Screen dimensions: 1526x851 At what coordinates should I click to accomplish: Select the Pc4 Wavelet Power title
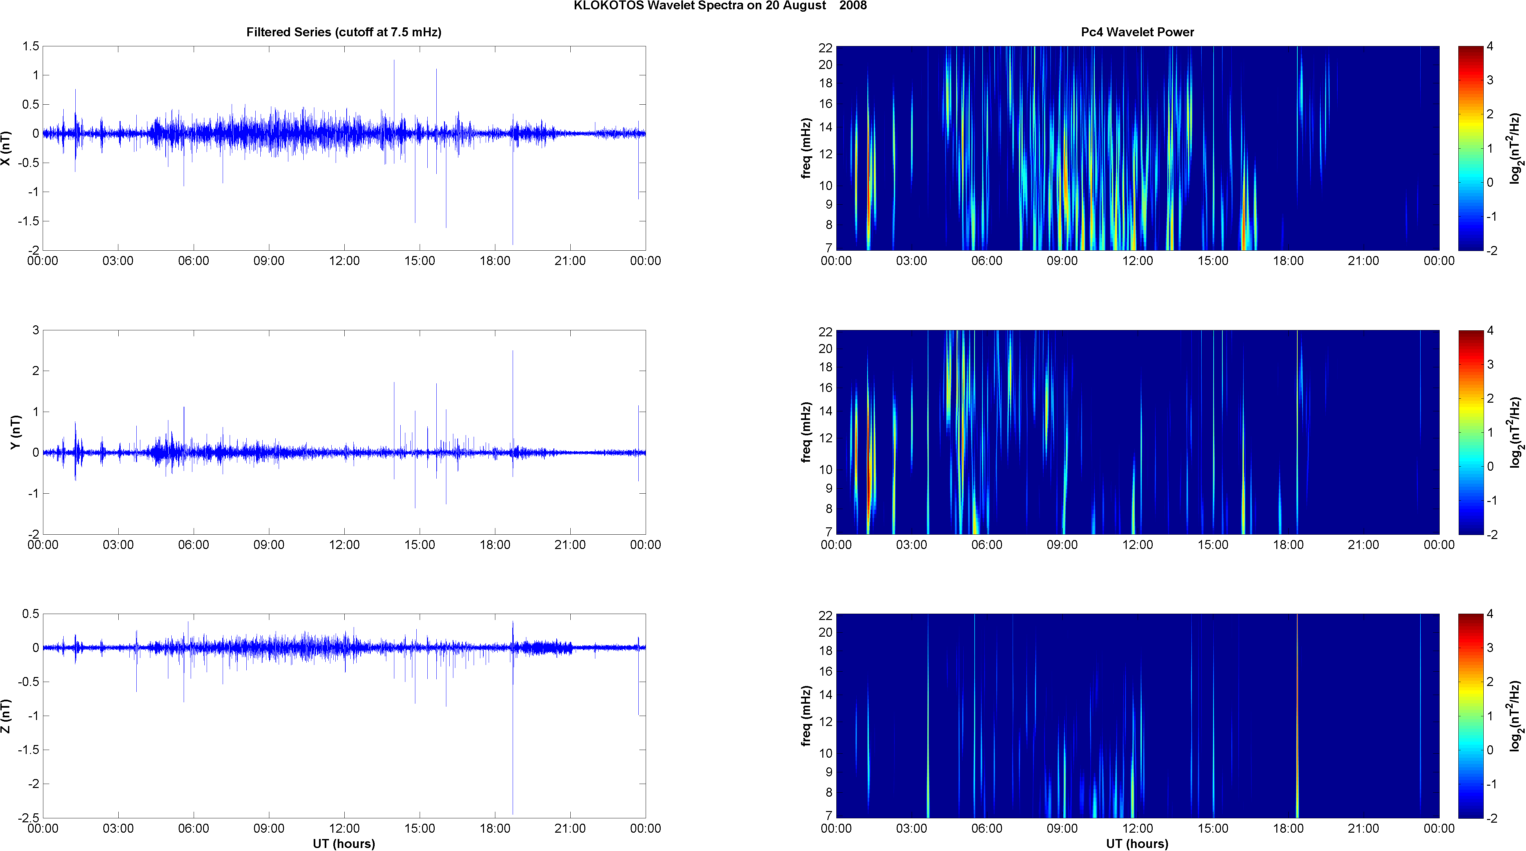coord(1137,32)
